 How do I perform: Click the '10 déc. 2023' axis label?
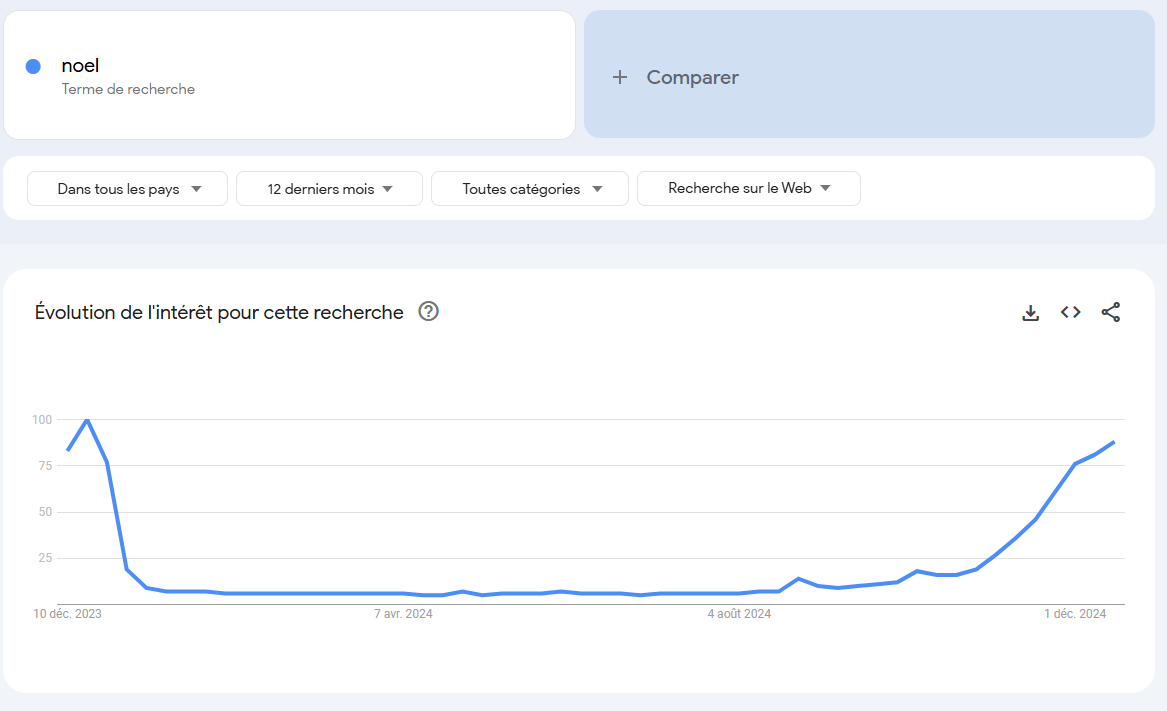pyautogui.click(x=67, y=614)
